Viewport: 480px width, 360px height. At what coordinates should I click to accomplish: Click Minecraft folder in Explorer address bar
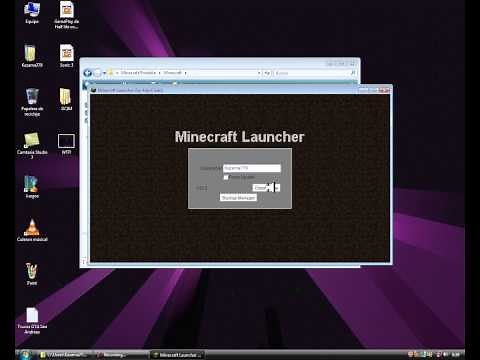point(173,73)
